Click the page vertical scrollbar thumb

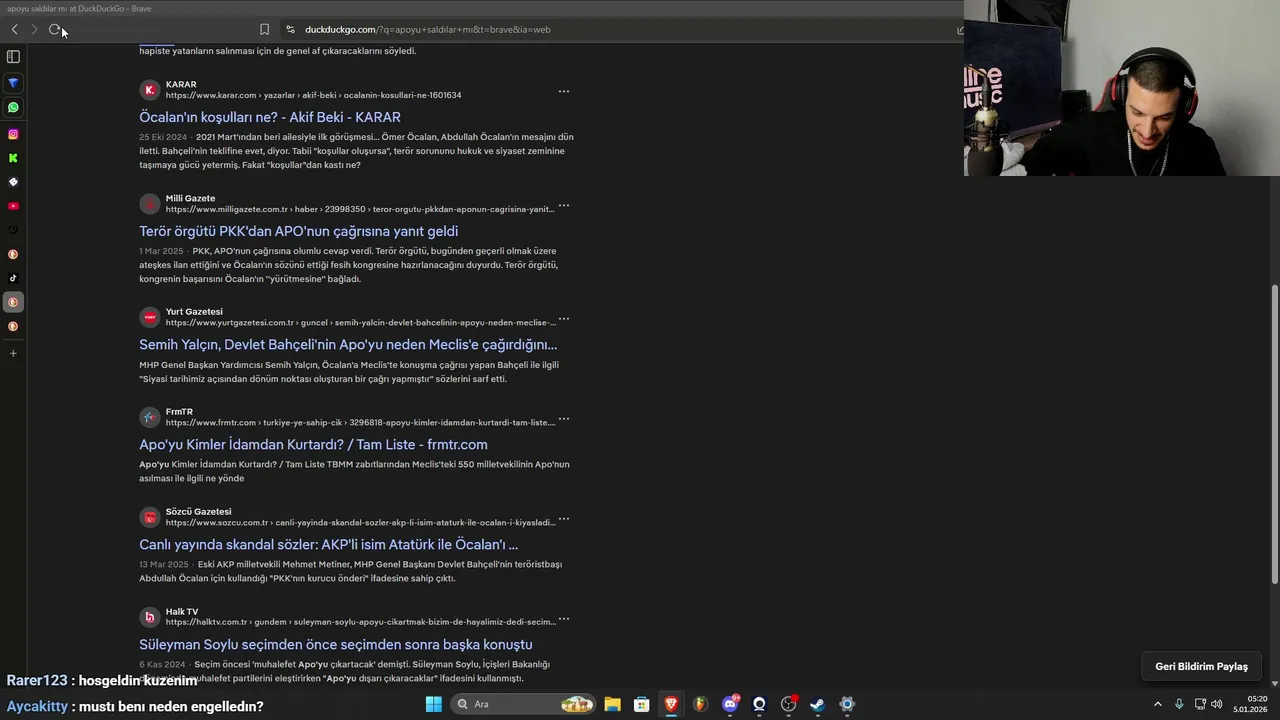point(1274,435)
